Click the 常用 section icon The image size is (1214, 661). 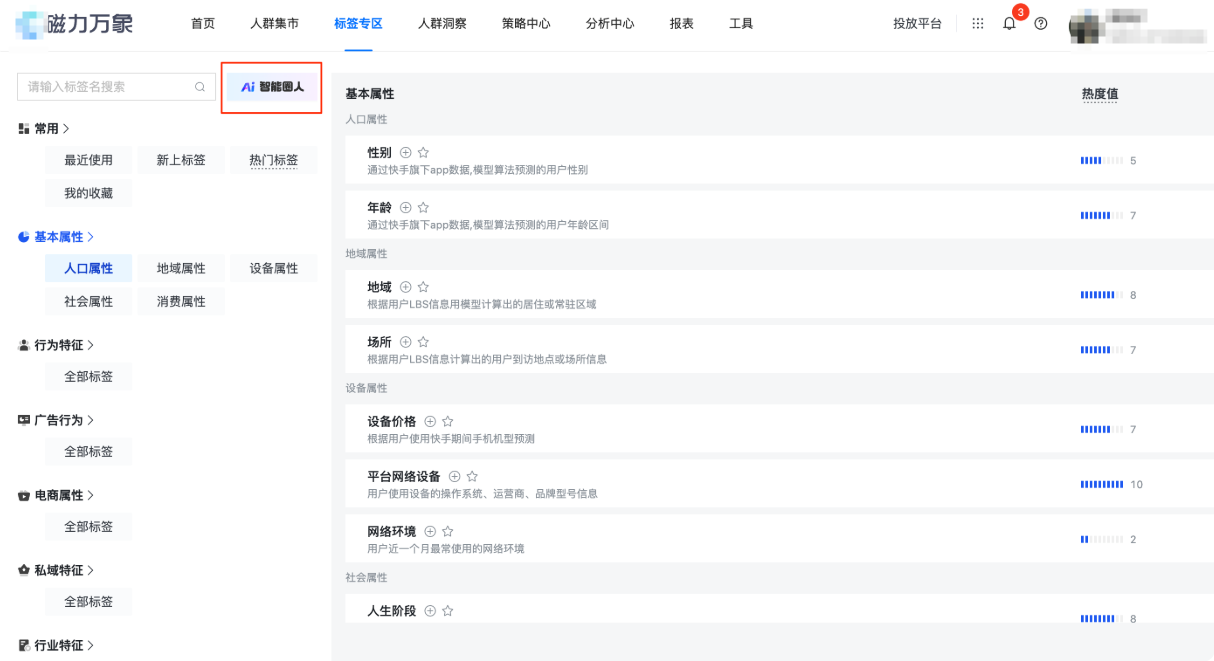tap(24, 129)
